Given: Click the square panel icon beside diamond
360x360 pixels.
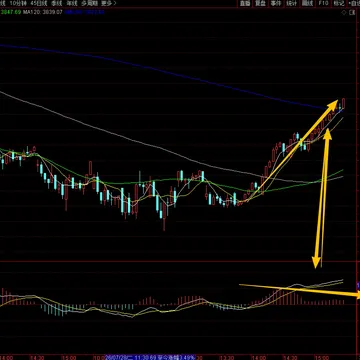Looking at the screenshot, I should coord(352,13).
